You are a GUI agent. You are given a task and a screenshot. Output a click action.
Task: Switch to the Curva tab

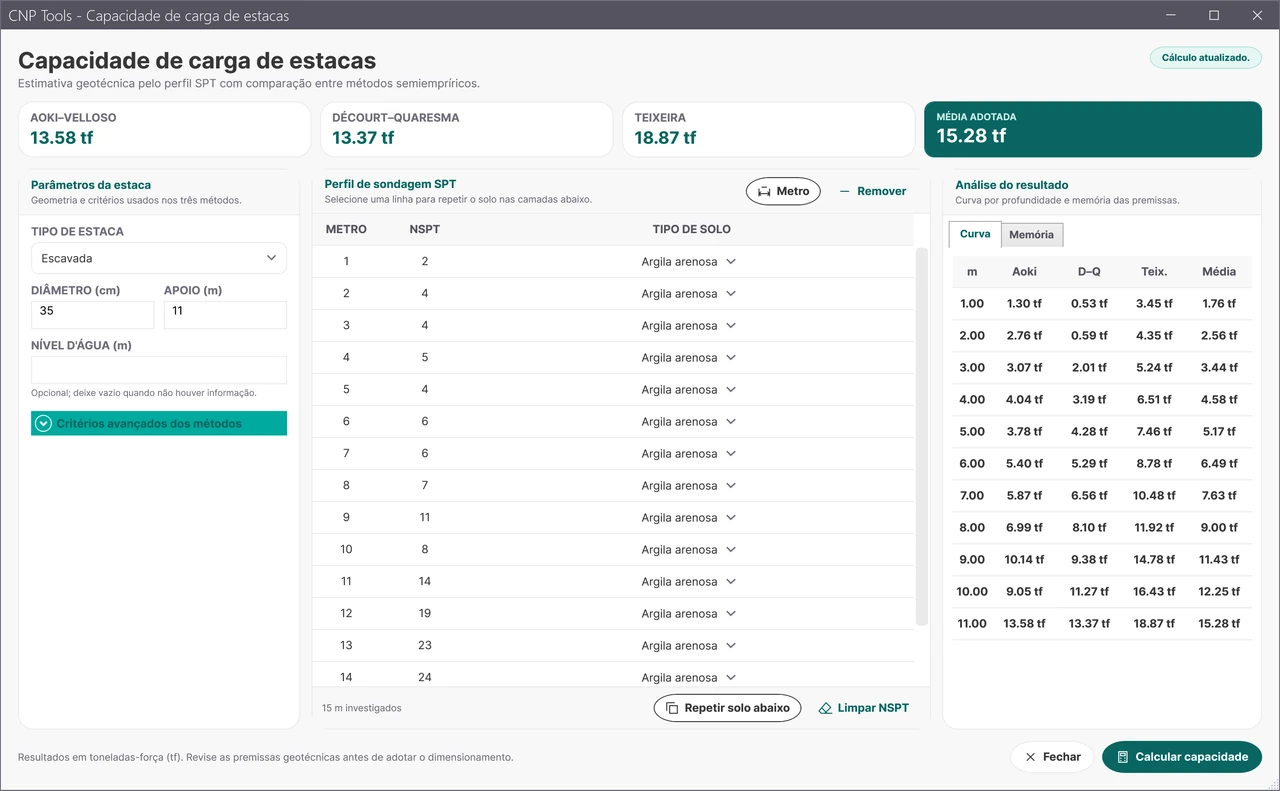[975, 234]
